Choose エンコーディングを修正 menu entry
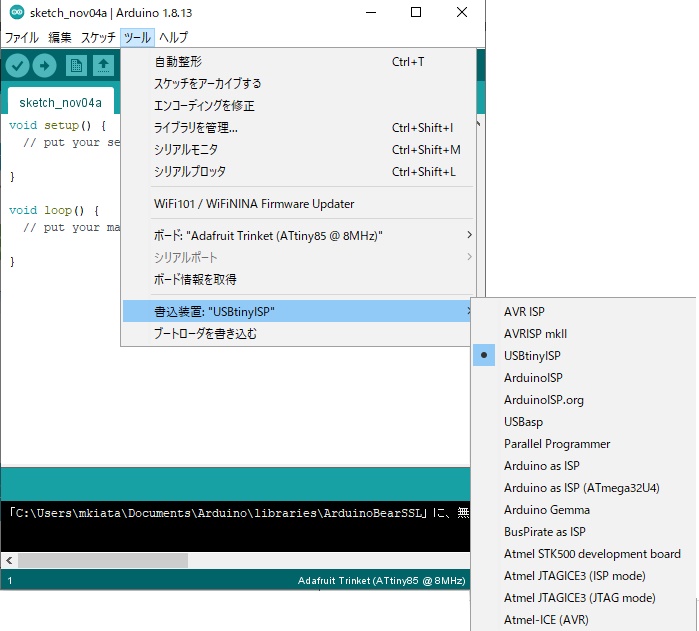 click(x=298, y=106)
